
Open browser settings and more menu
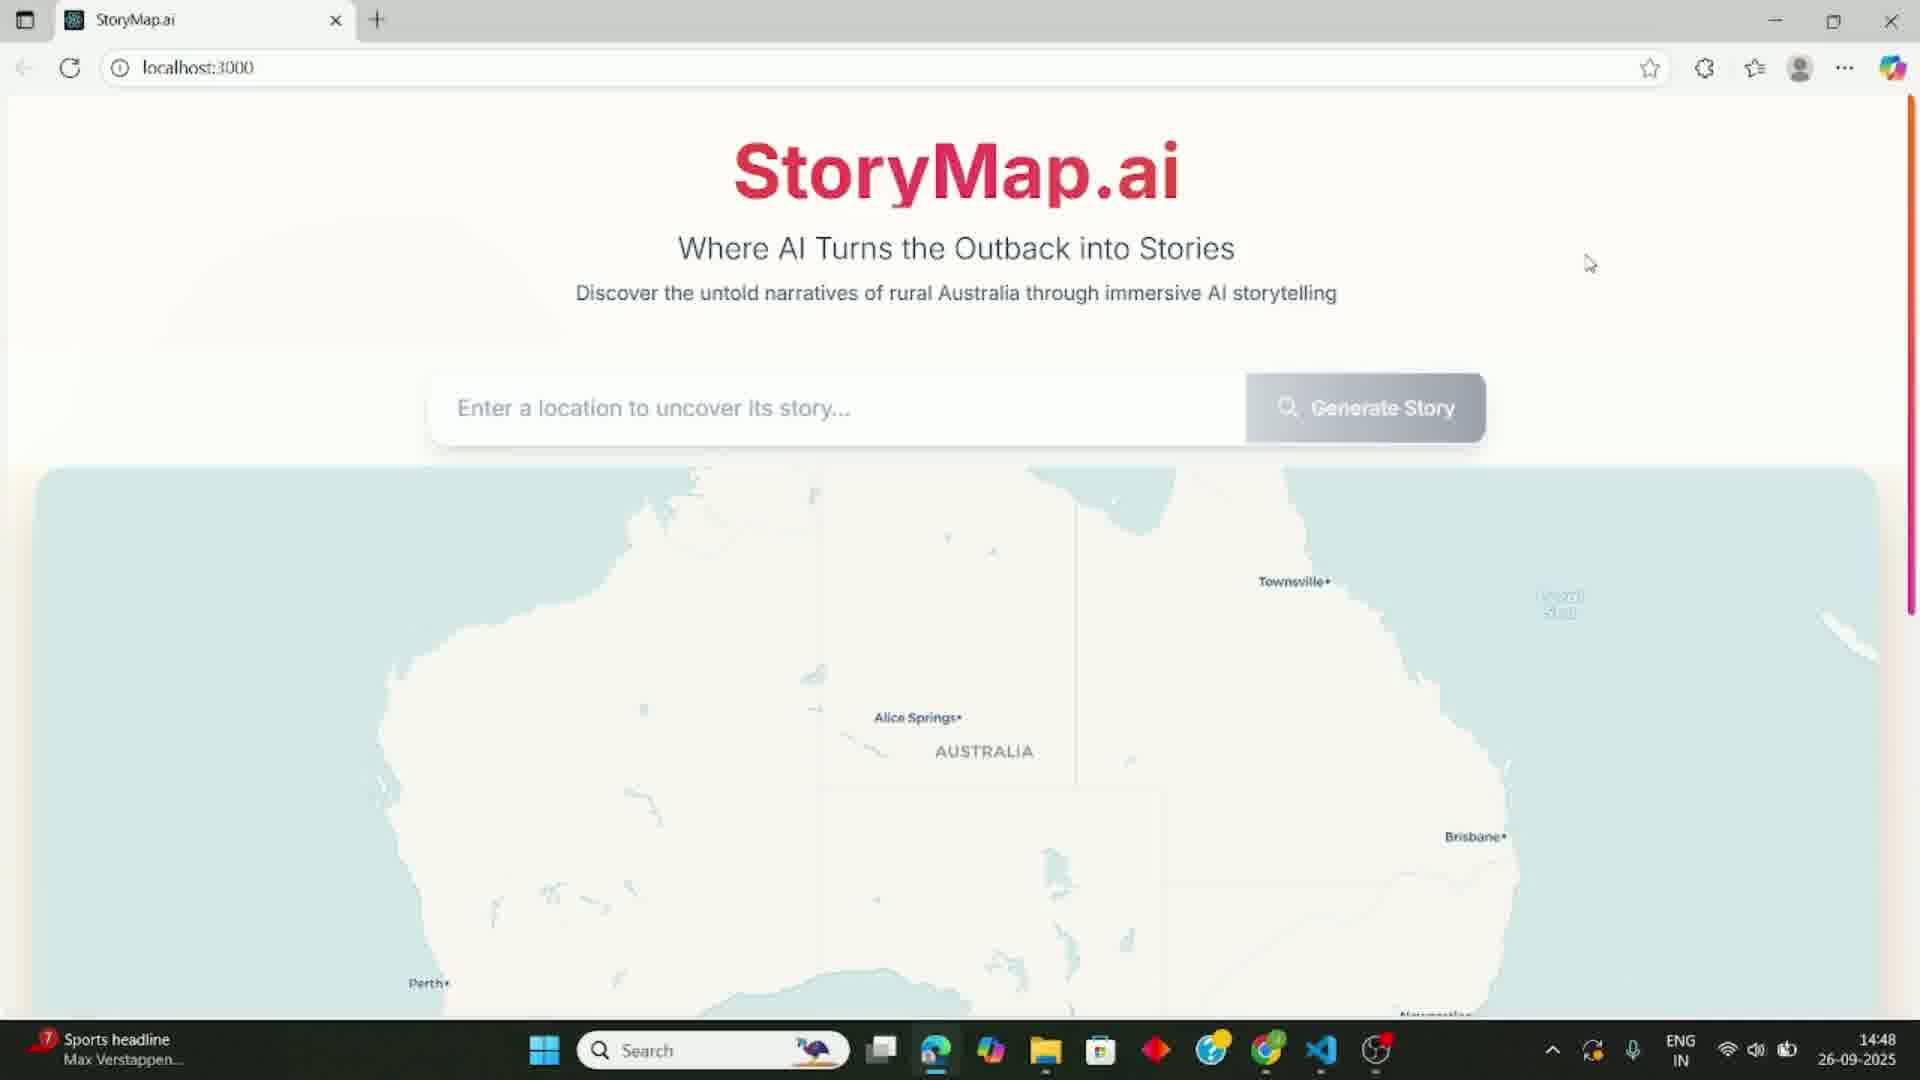(x=1845, y=68)
